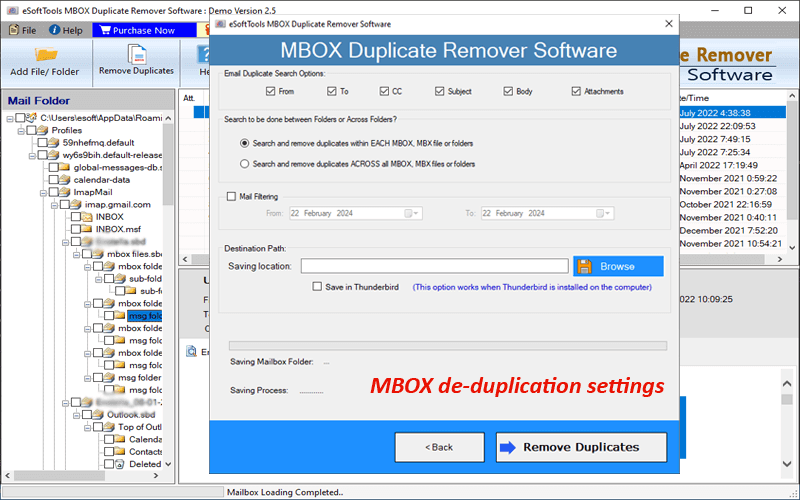Image resolution: width=800 pixels, height=500 pixels.
Task: Toggle the CC search option checkbox
Action: tap(384, 91)
